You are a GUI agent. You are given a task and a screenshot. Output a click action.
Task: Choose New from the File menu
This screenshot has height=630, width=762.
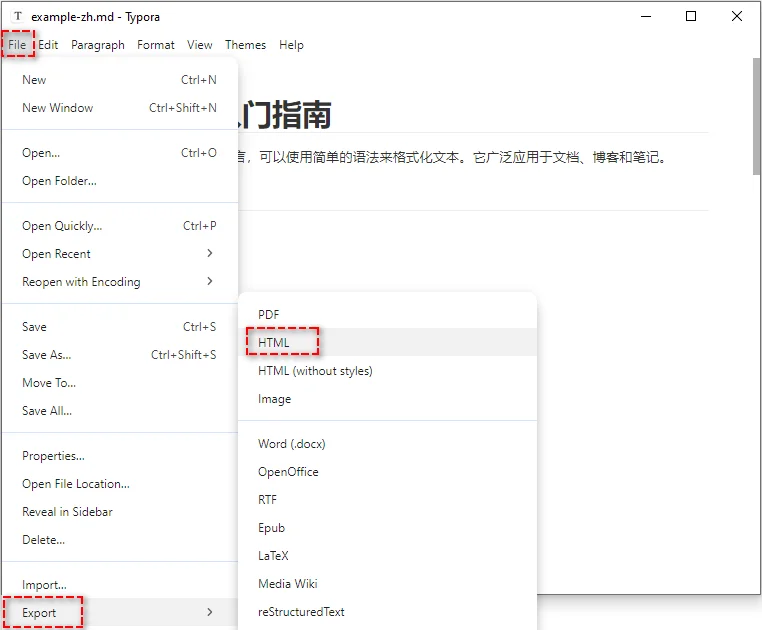point(120,80)
